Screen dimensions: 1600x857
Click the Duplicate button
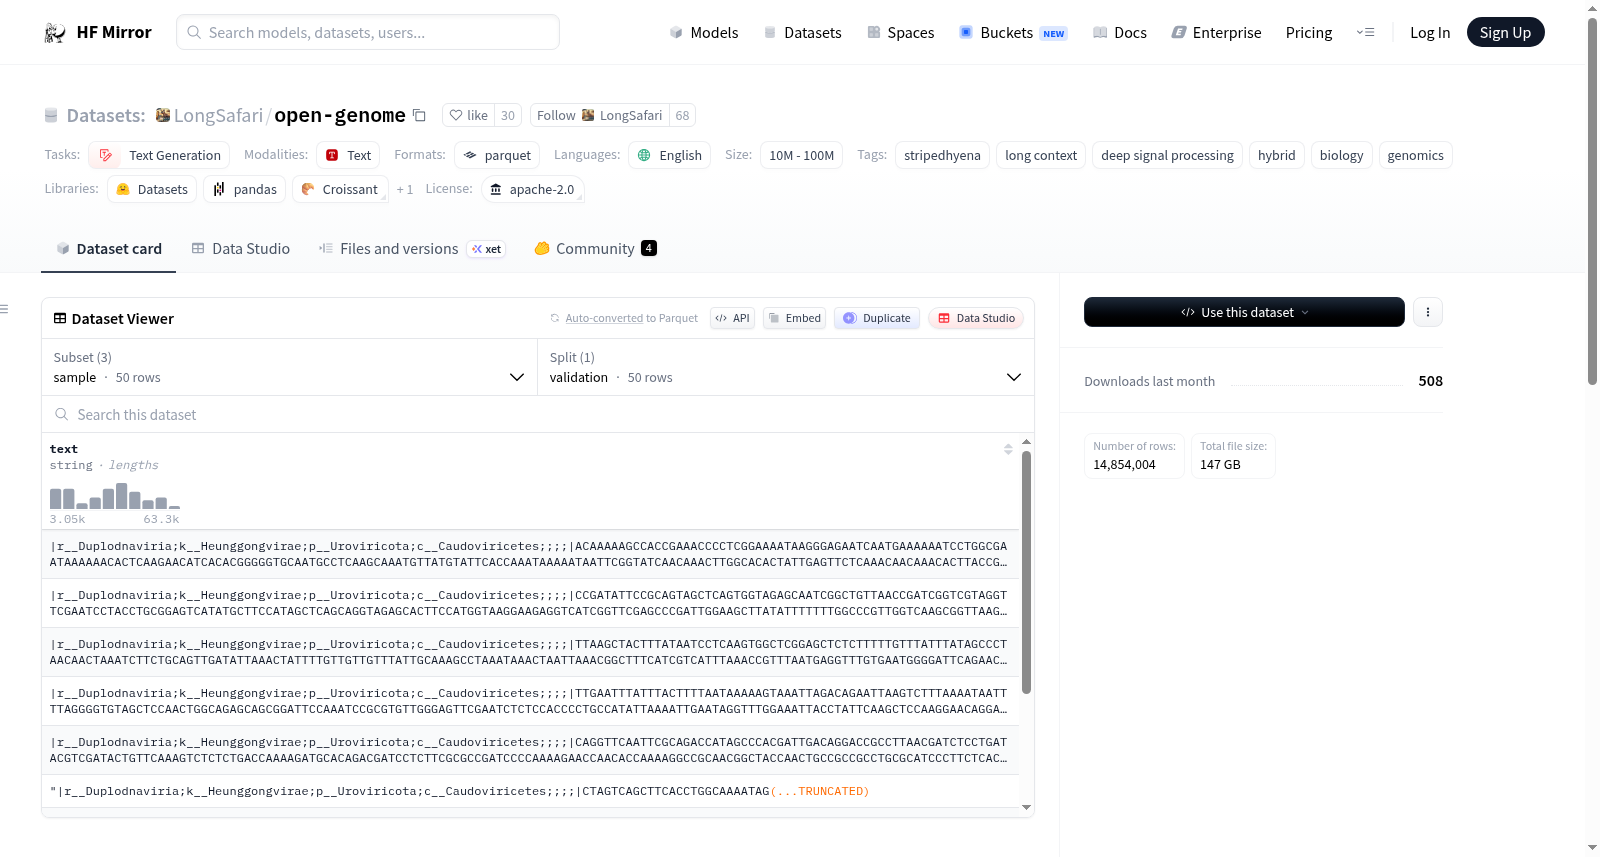pyautogui.click(x=877, y=318)
